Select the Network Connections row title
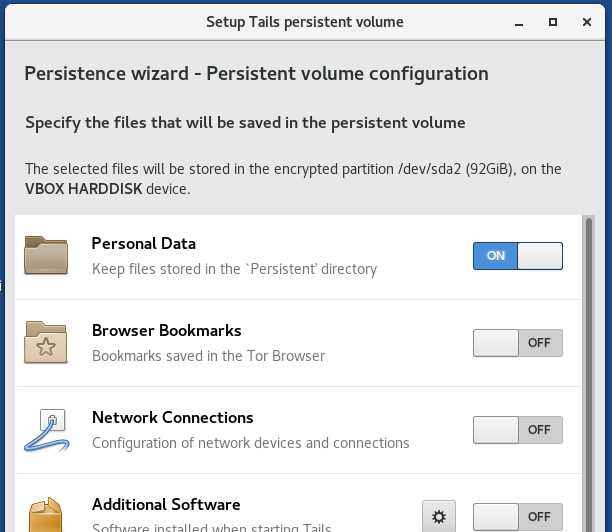 [173, 418]
